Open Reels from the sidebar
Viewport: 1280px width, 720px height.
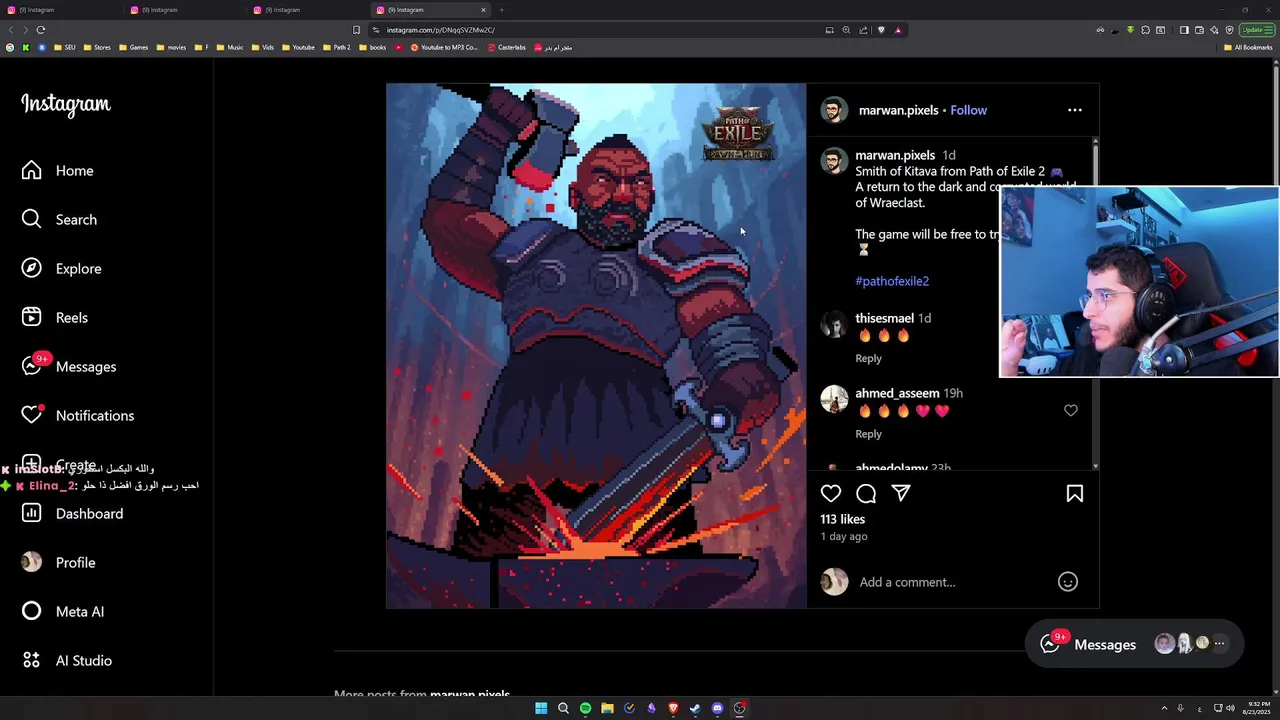tap(54, 318)
